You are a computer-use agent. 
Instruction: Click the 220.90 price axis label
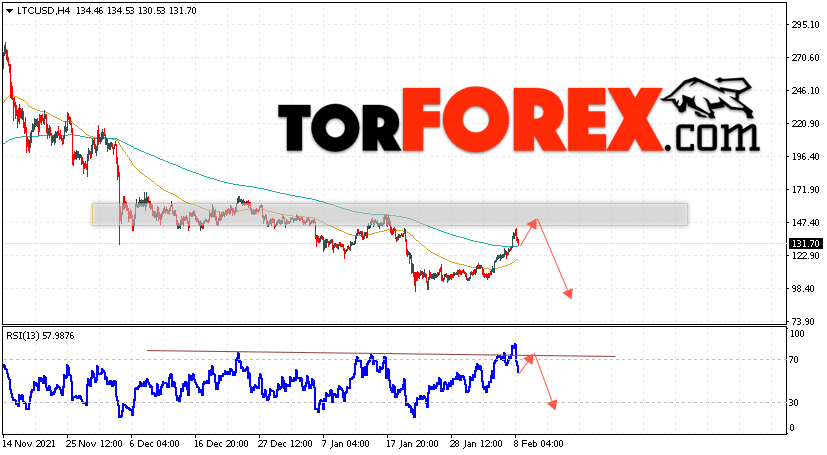point(805,124)
